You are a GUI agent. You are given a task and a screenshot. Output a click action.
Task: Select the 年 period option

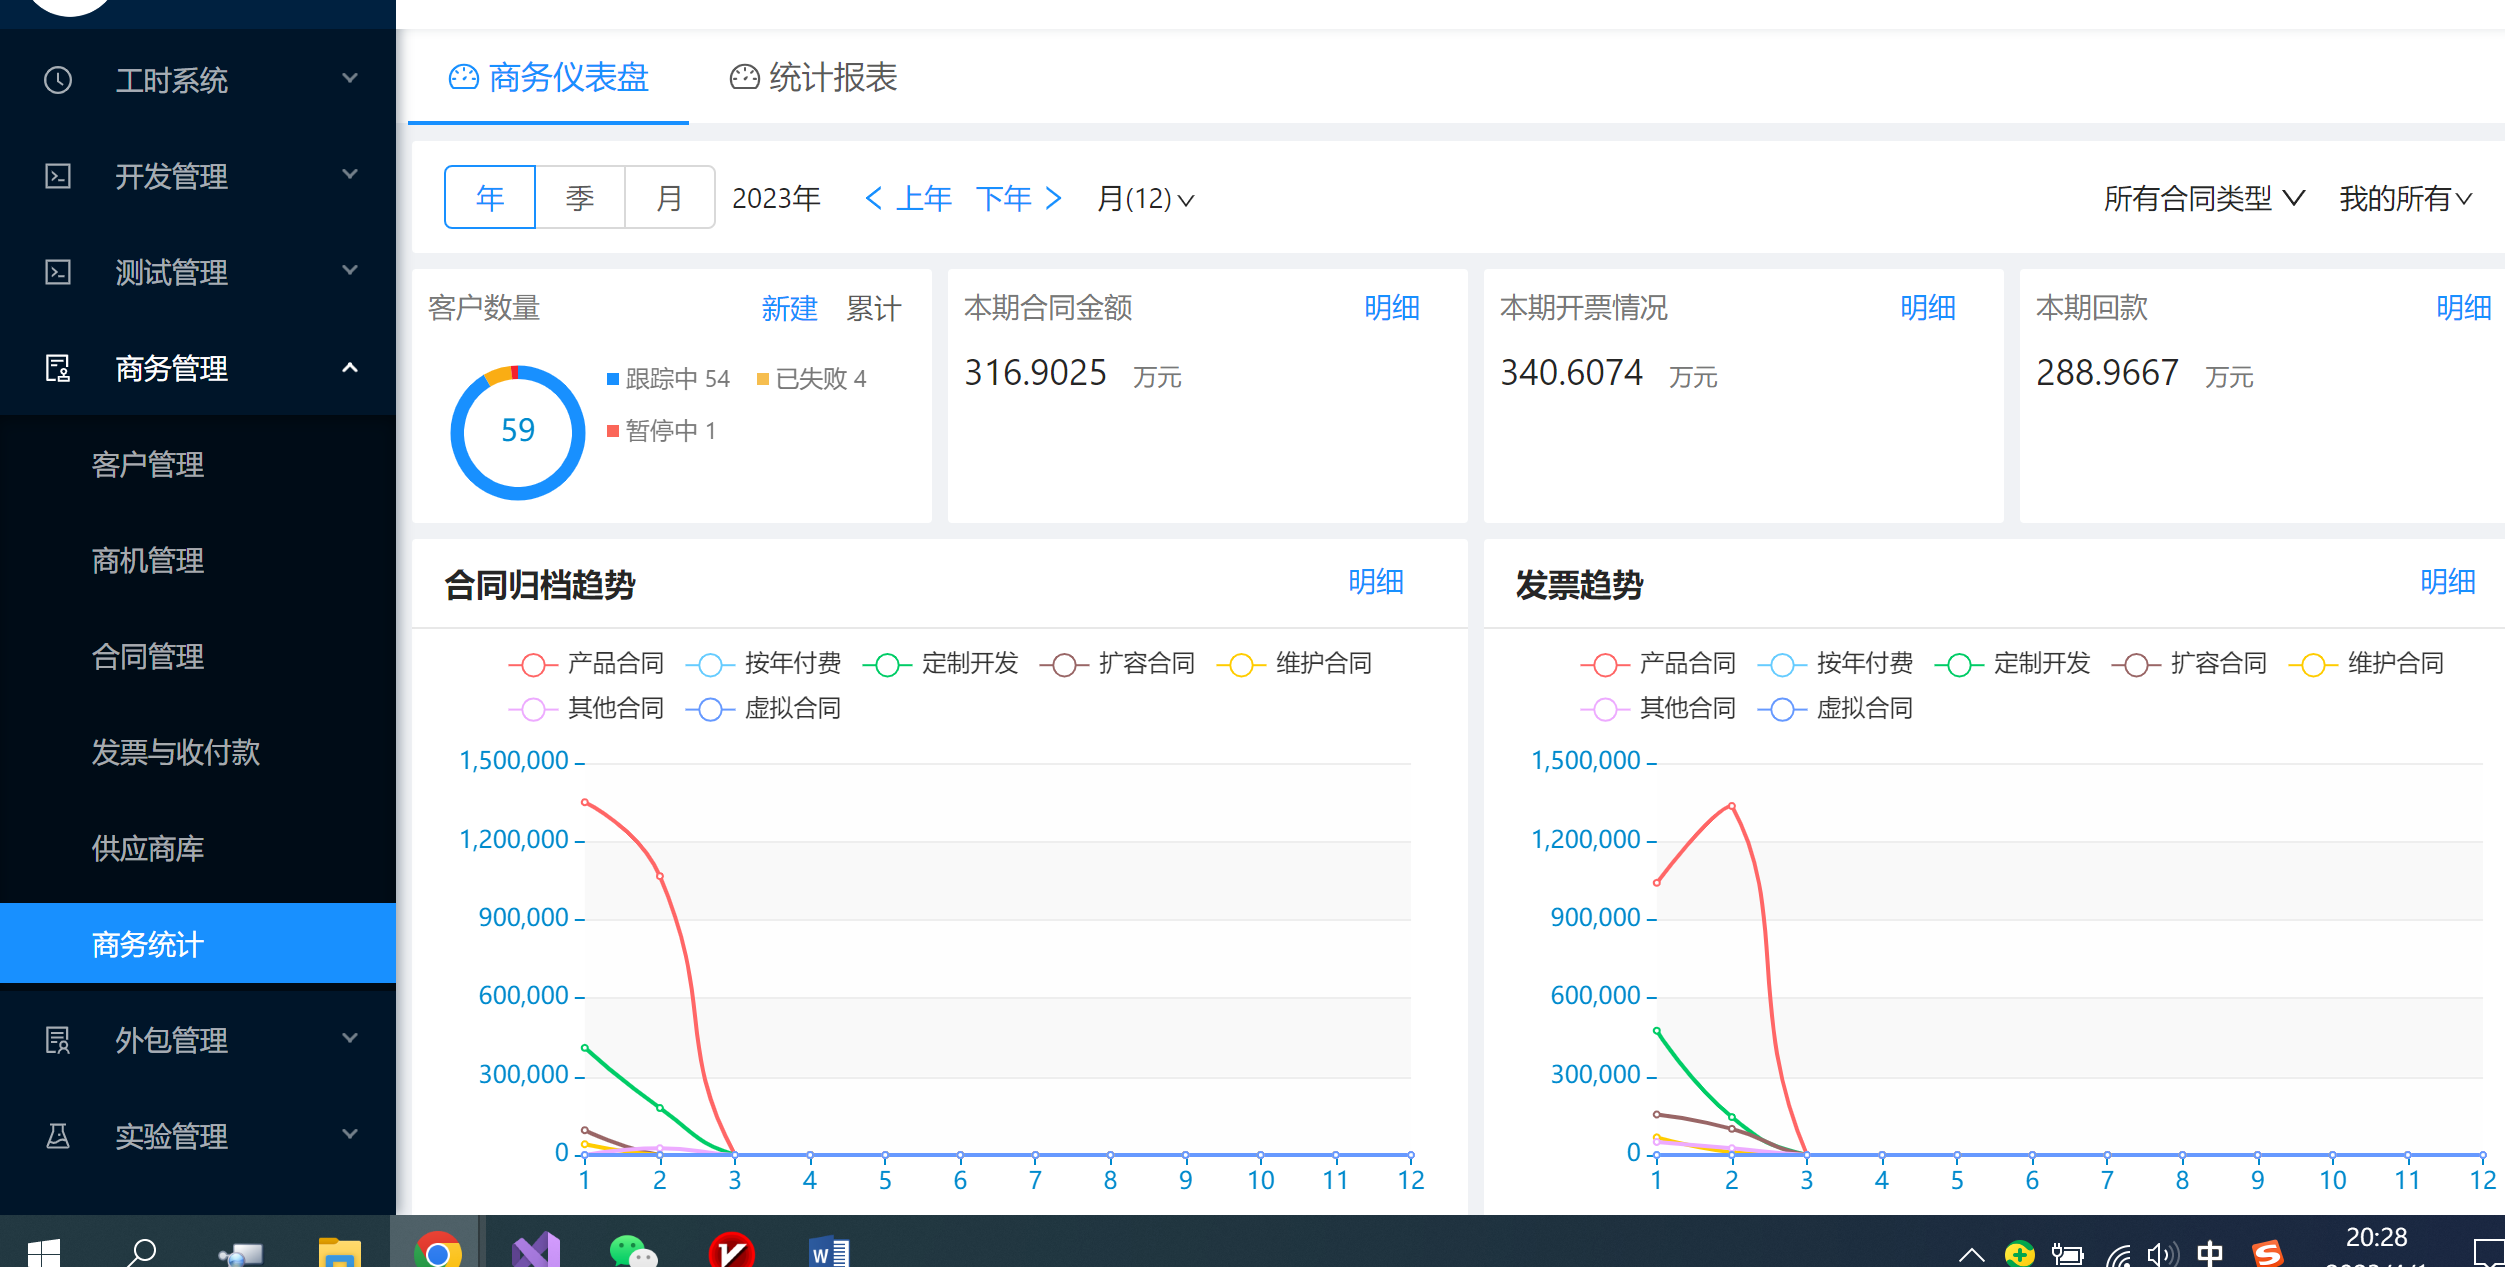click(x=490, y=198)
